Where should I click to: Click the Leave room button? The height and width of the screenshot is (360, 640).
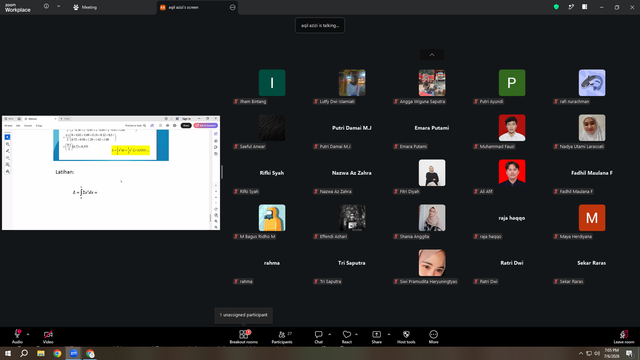624,337
